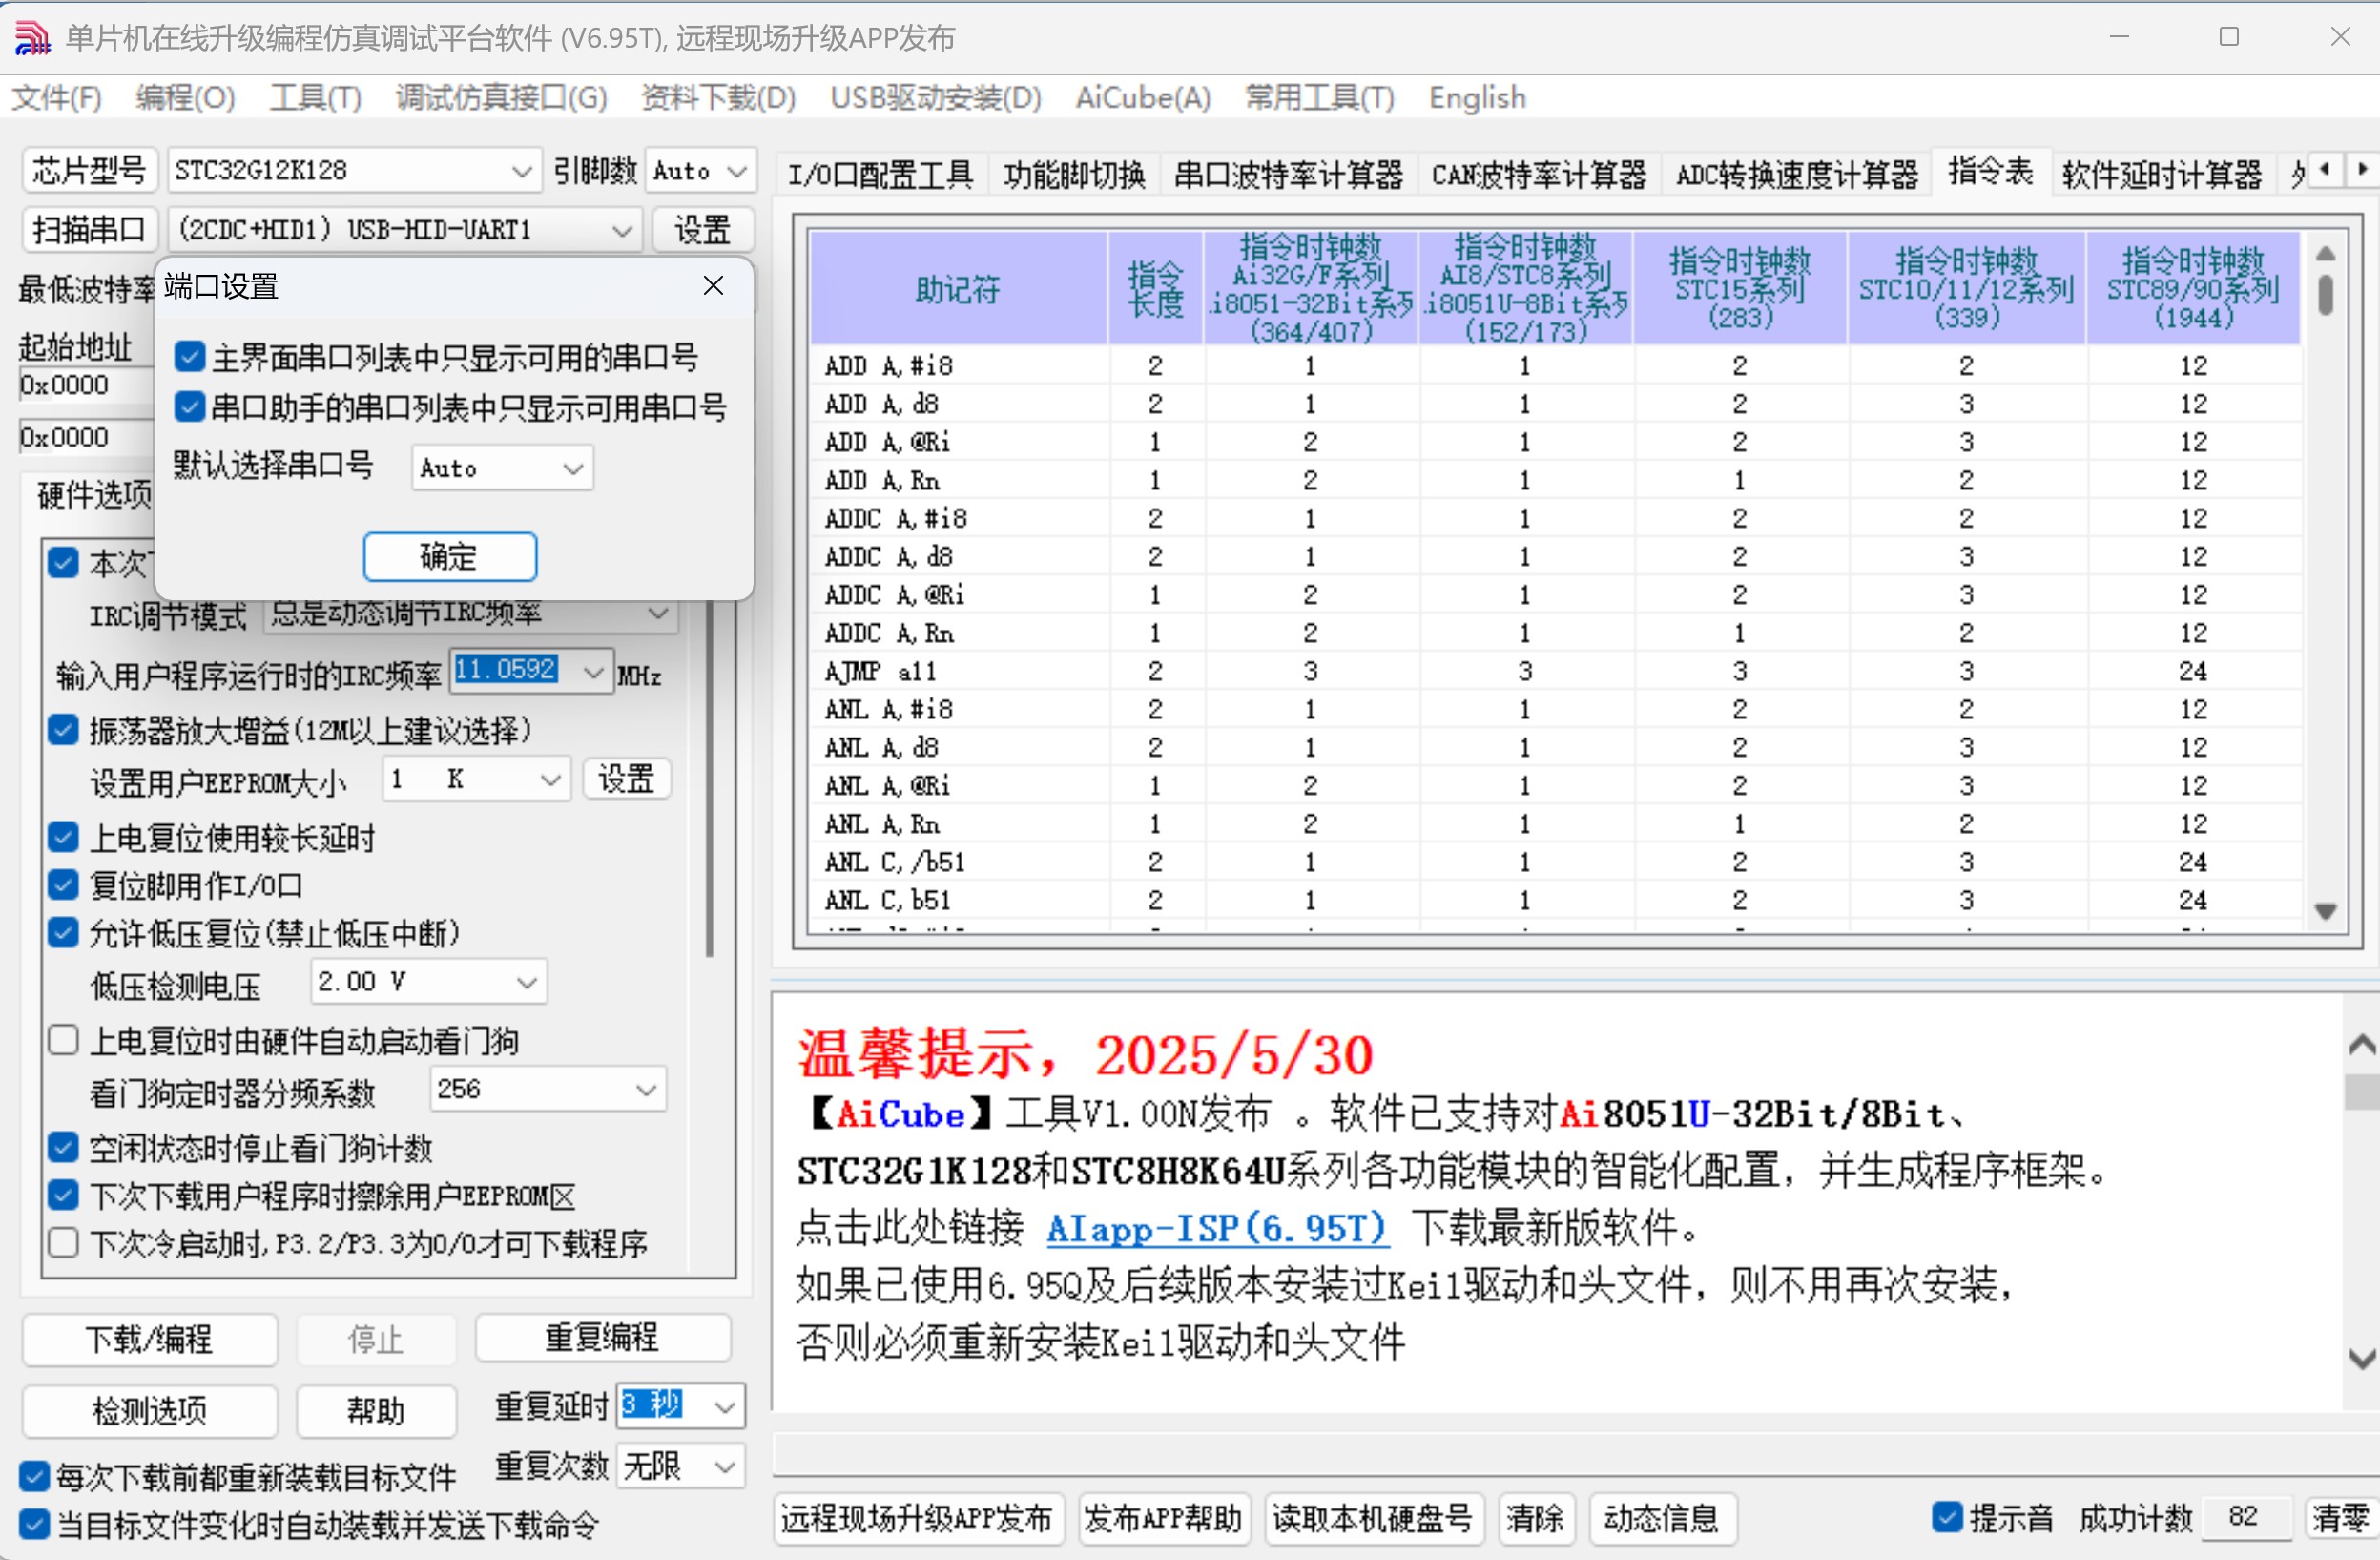Click the instruction table scroll-down arrow
The width and height of the screenshot is (2380, 1560).
2325,911
